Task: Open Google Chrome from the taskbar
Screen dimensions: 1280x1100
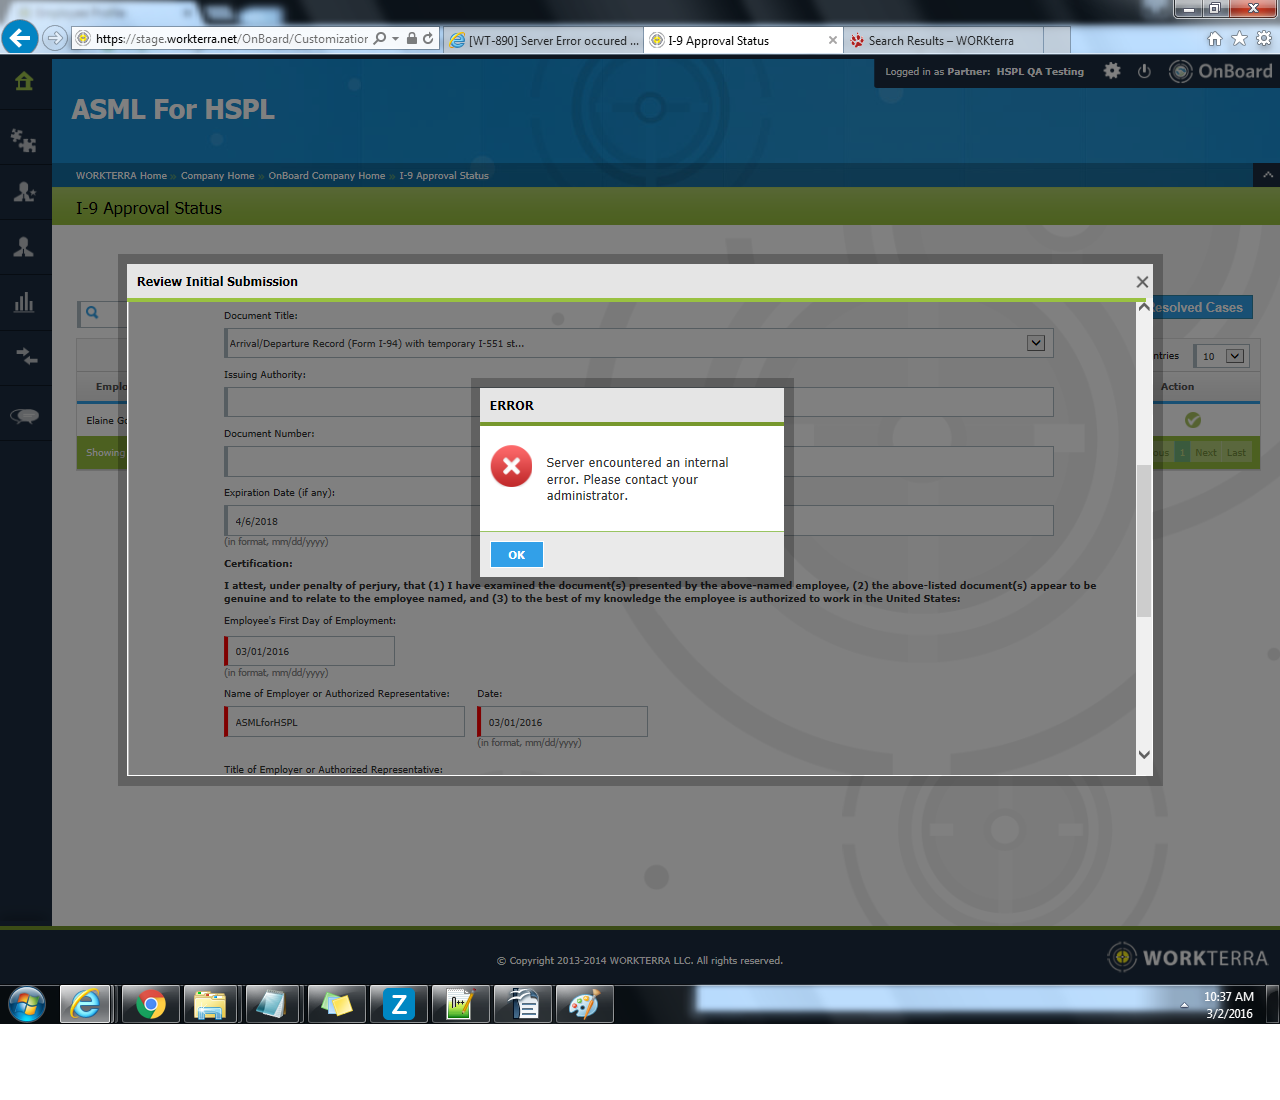Action: coord(151,1004)
